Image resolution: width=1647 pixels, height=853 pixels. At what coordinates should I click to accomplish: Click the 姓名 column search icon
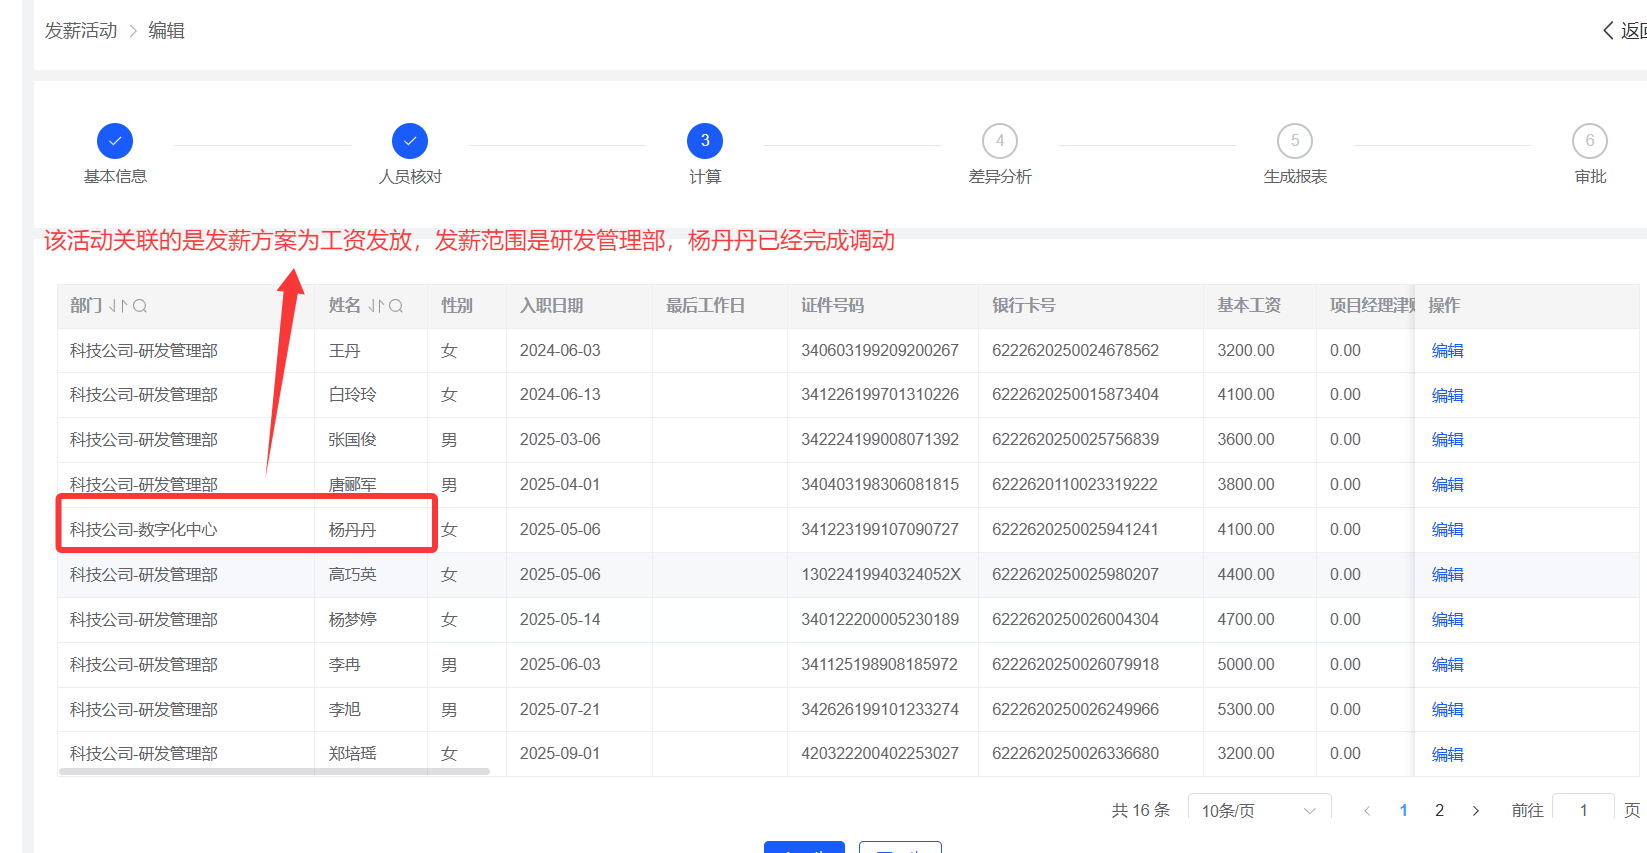click(396, 306)
